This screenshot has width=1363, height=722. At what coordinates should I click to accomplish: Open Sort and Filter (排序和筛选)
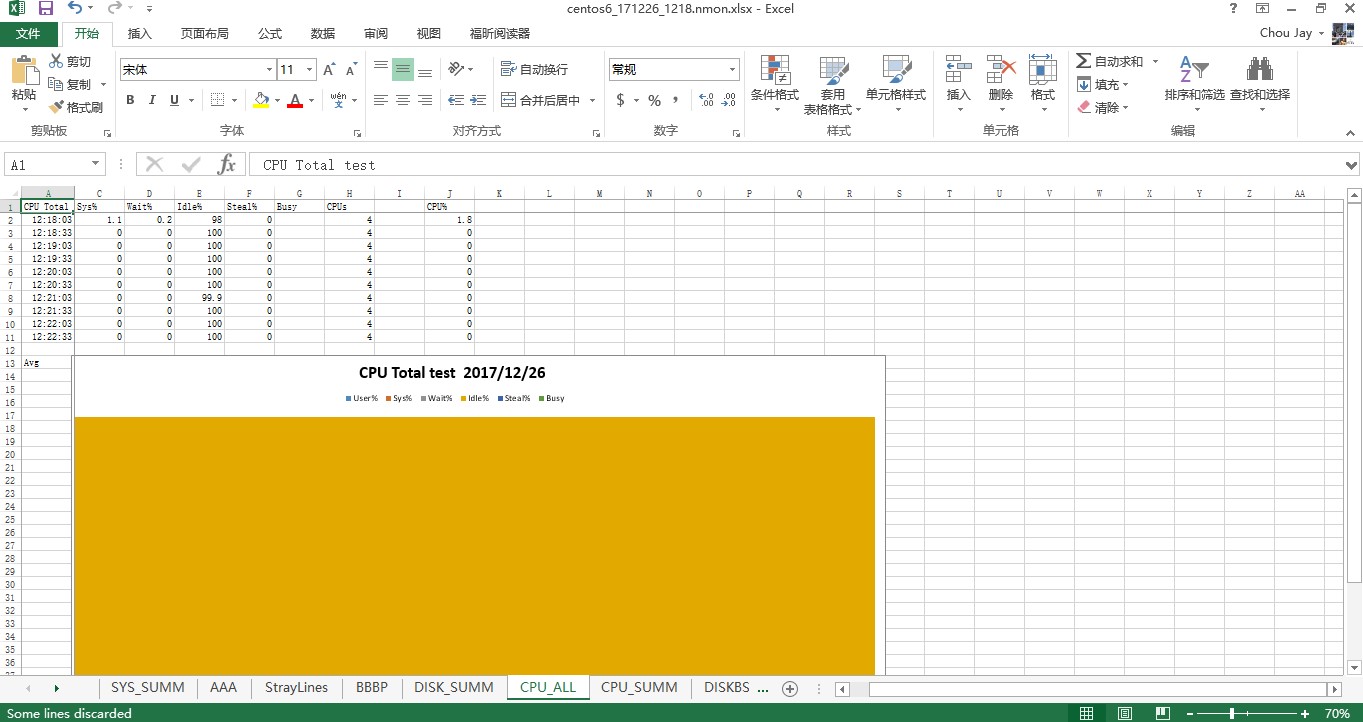[x=1194, y=84]
